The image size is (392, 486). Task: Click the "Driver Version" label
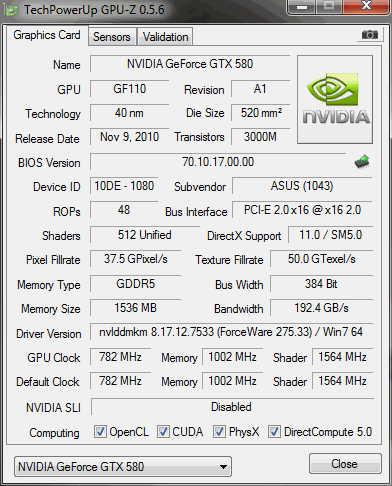point(49,334)
